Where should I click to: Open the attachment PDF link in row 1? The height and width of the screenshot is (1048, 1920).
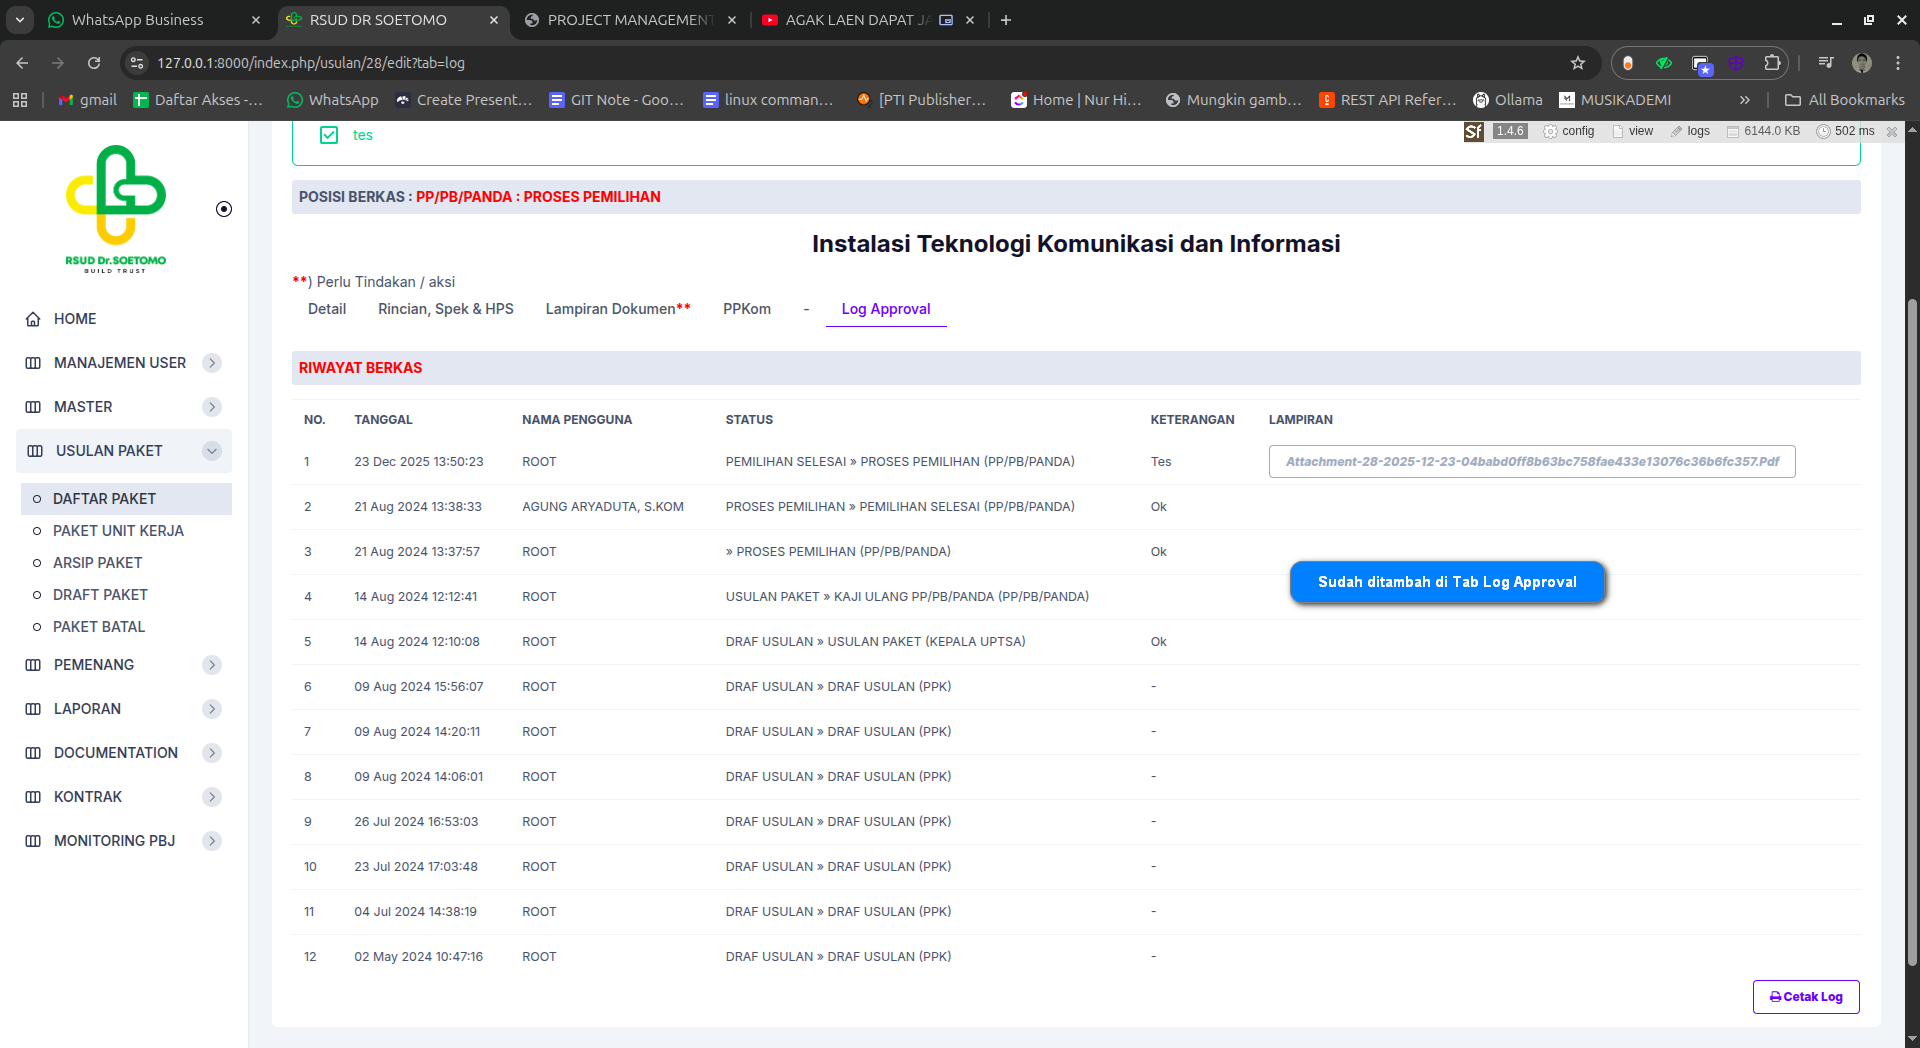(x=1531, y=462)
